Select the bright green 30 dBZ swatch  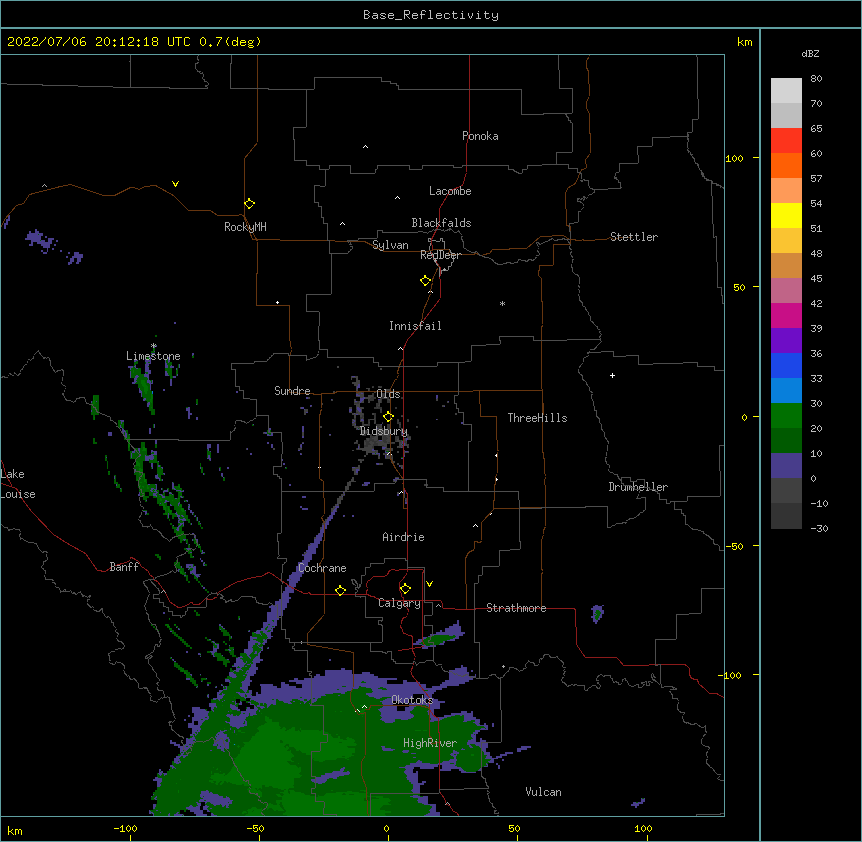(786, 416)
